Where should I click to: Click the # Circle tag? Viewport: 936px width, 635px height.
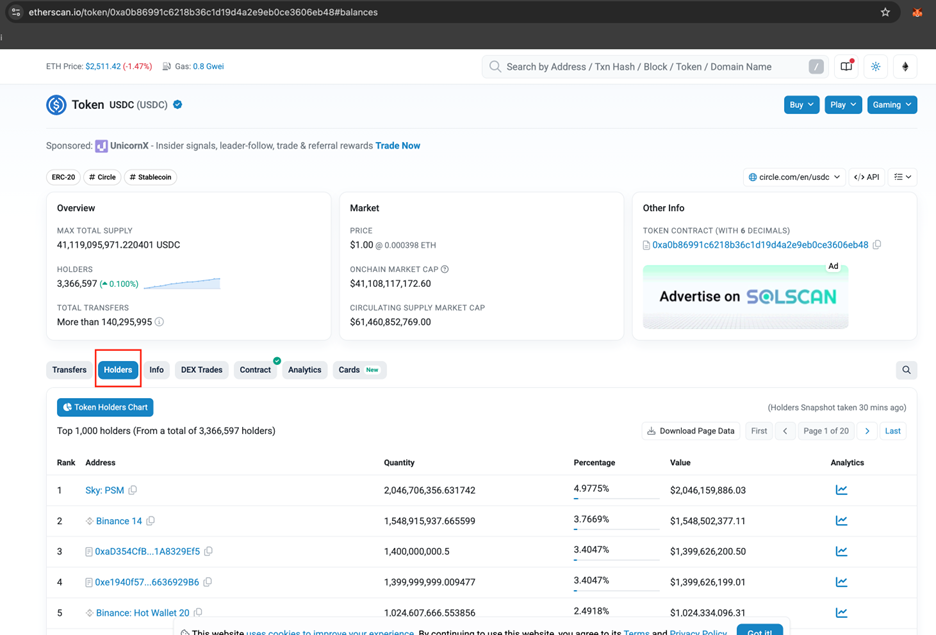[102, 177]
